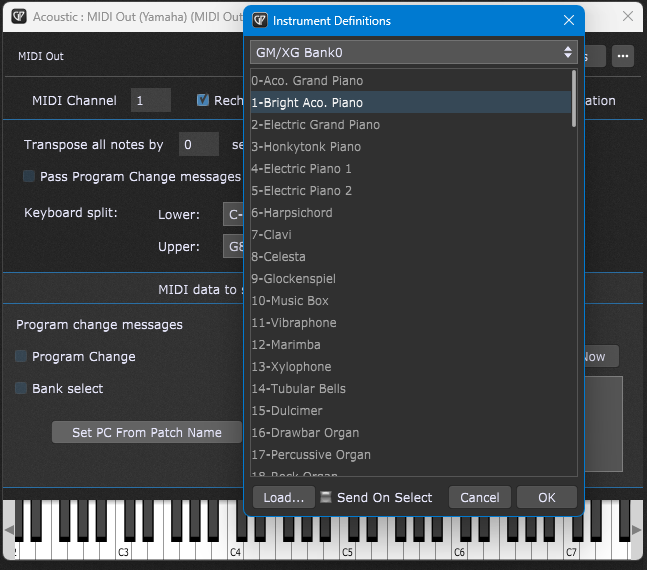Play the C7 piano key
This screenshot has height=570, width=647.
pyautogui.click(x=571, y=551)
